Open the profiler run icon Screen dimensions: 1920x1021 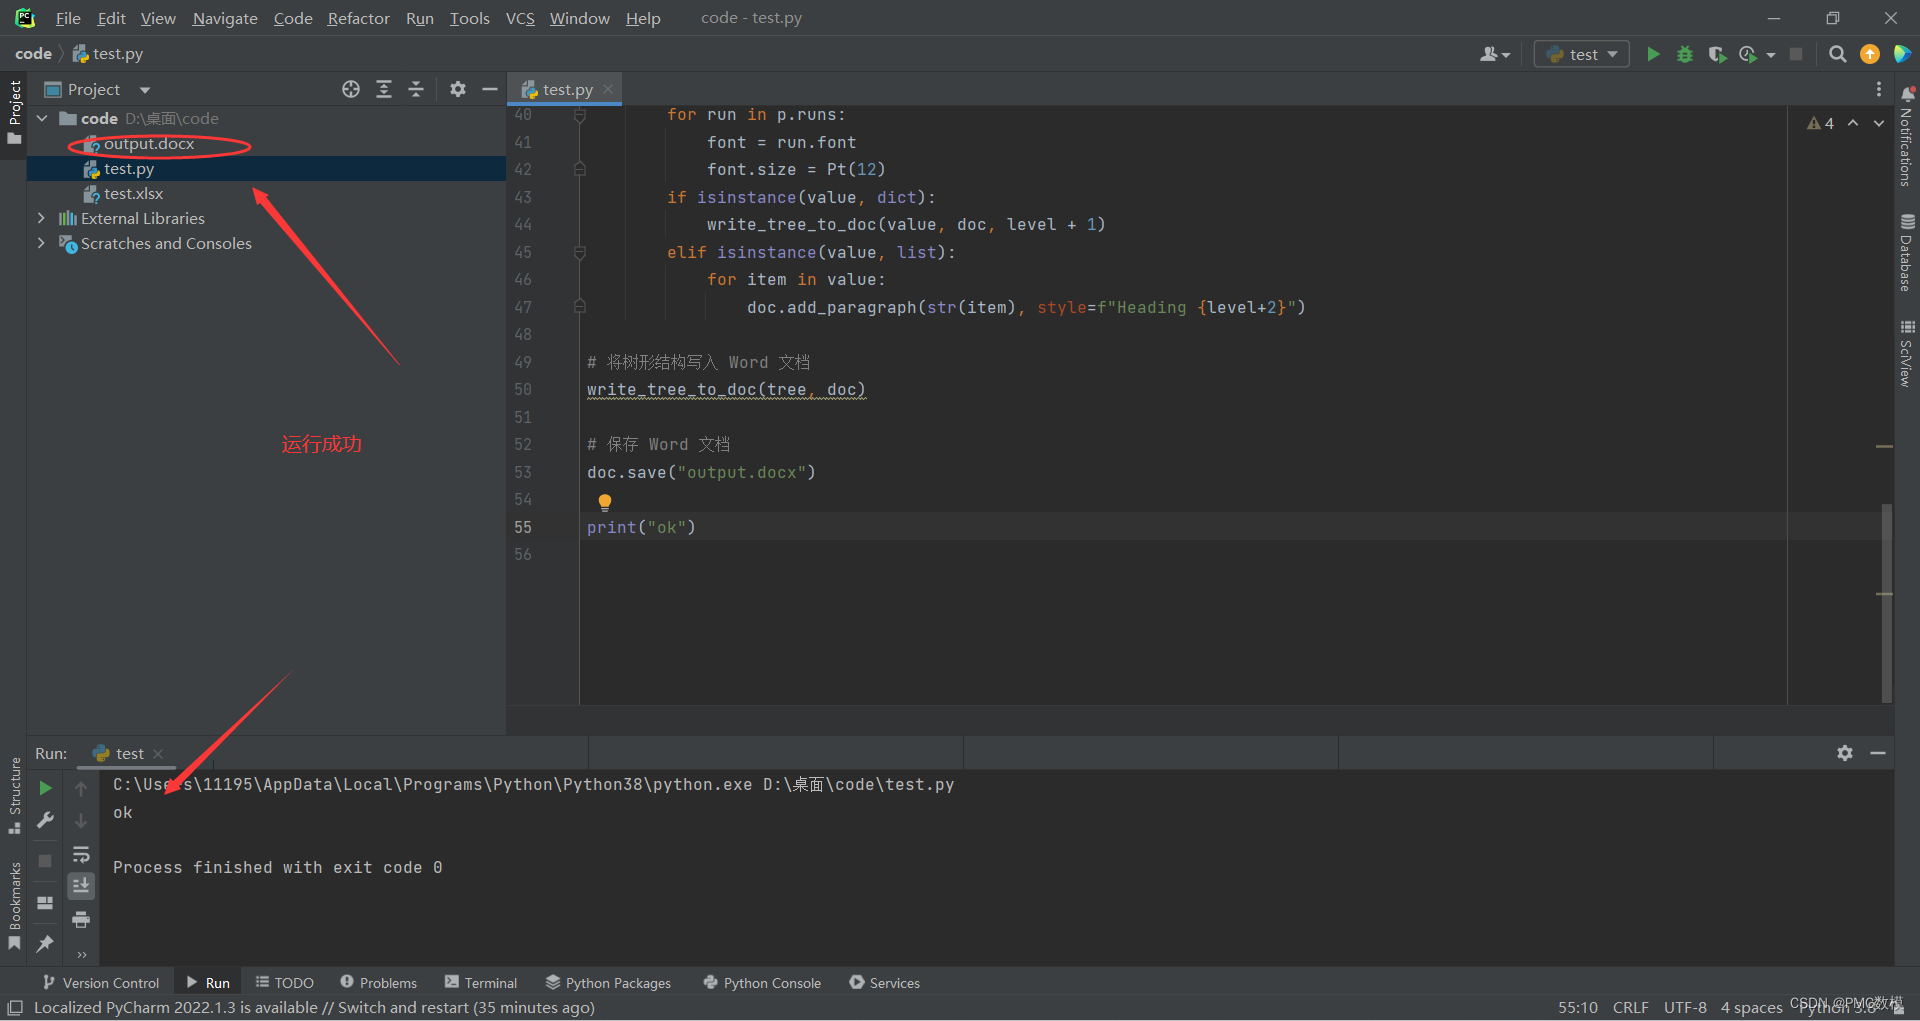pos(1748,54)
